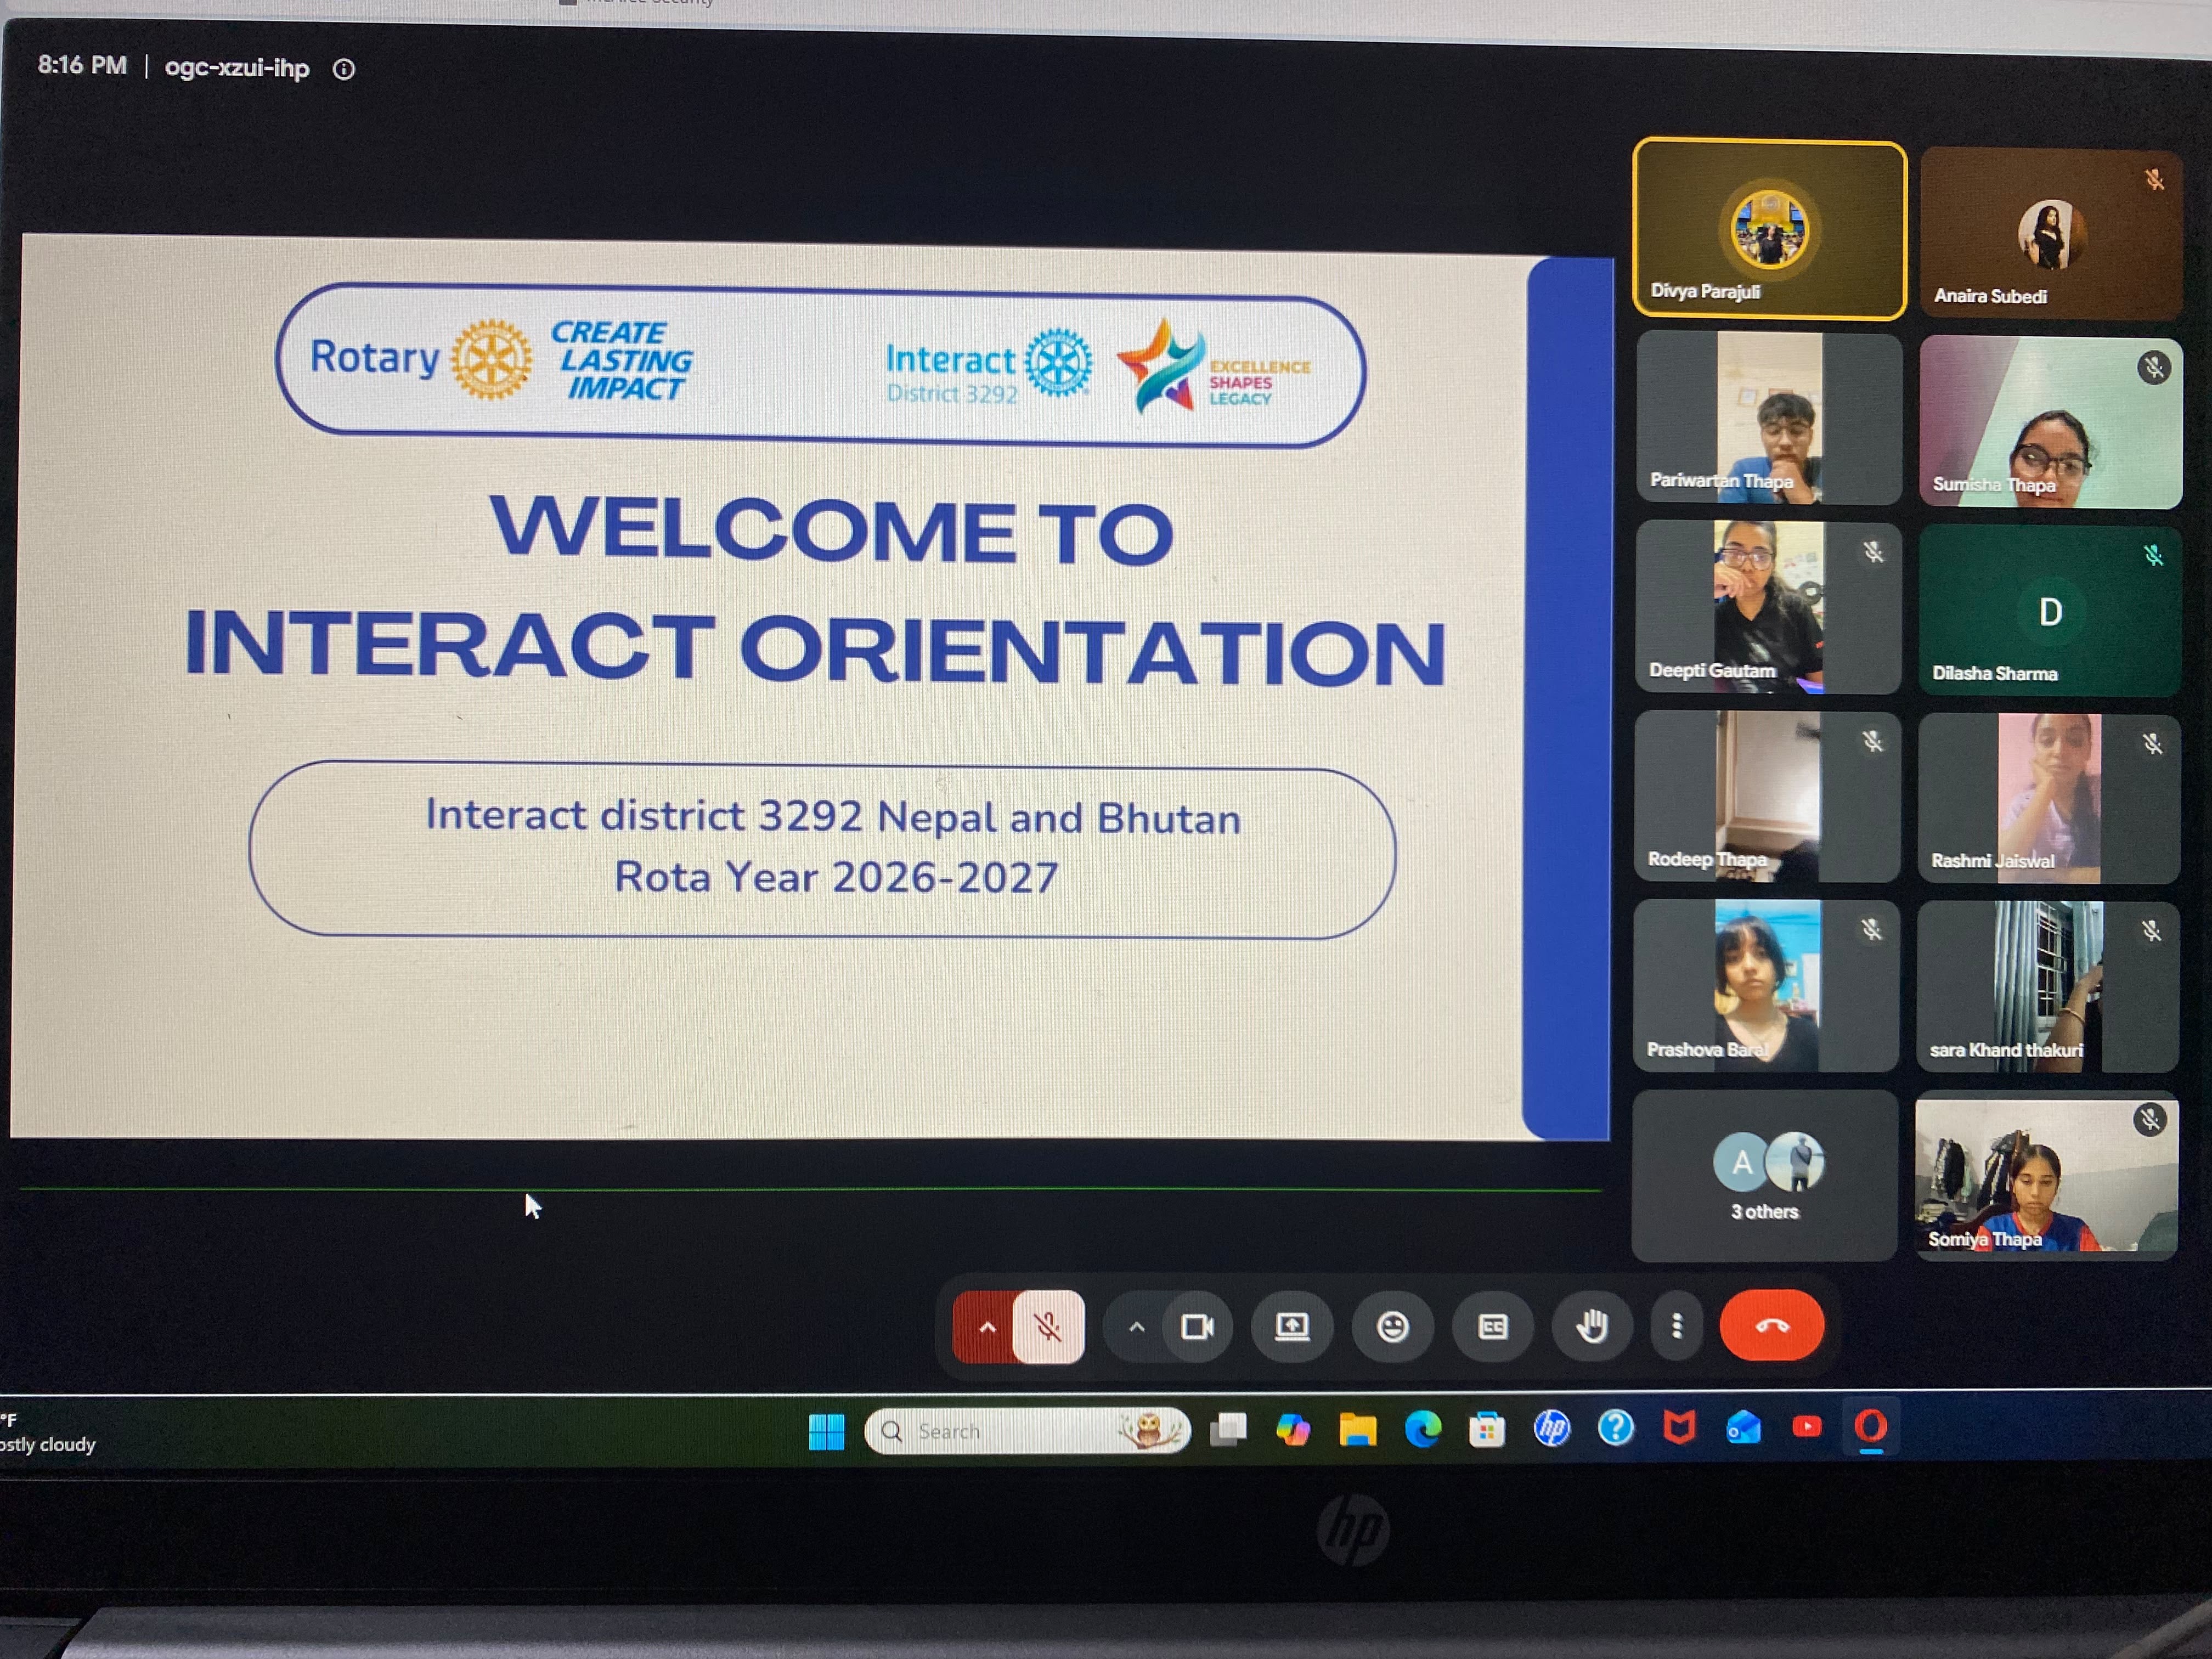The height and width of the screenshot is (1659, 2212).
Task: Click the present screen button
Action: point(1292,1327)
